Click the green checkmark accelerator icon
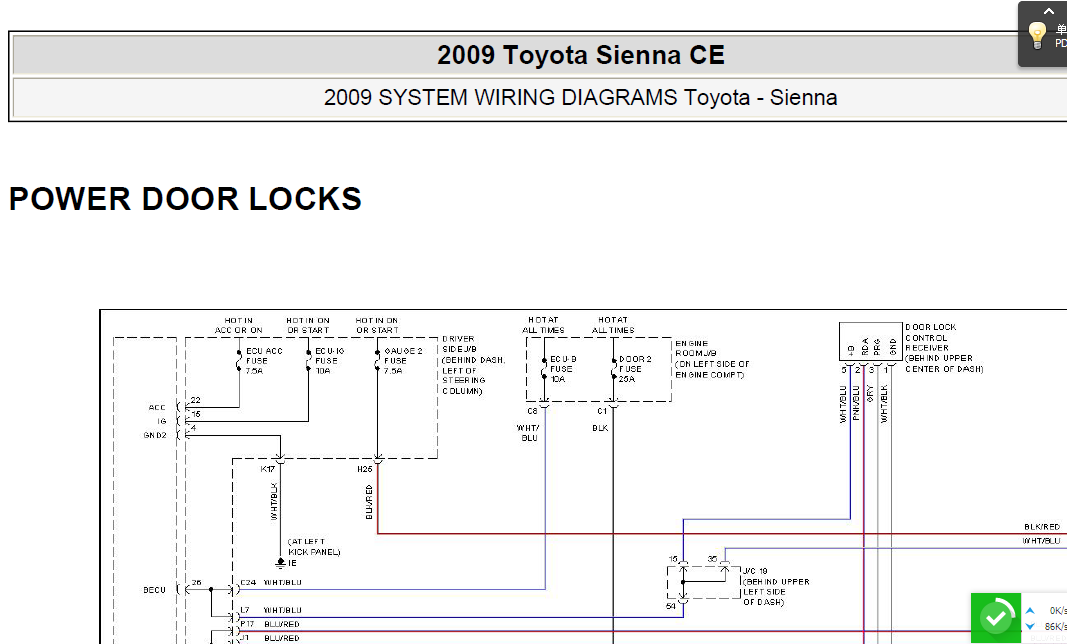 click(996, 617)
